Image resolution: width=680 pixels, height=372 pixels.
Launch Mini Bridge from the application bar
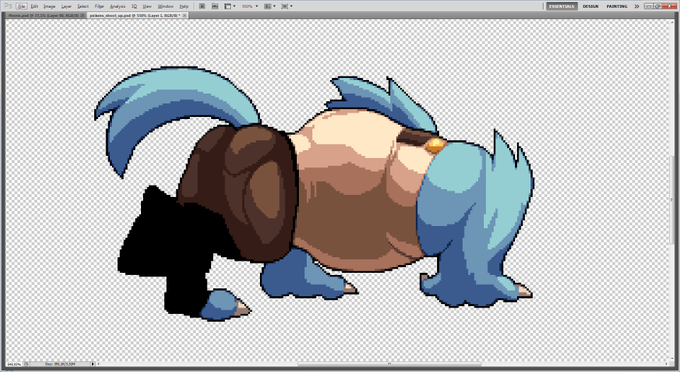coord(215,6)
